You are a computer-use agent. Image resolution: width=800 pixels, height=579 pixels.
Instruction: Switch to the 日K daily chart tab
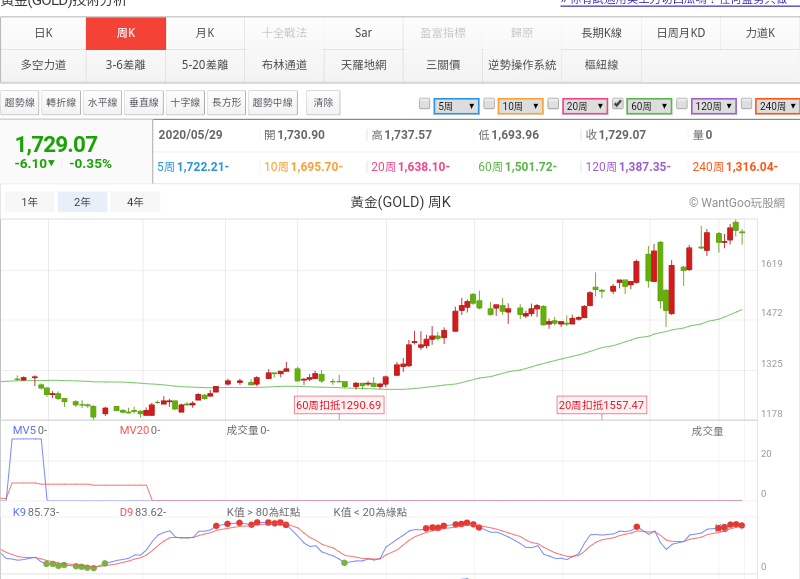point(43,33)
